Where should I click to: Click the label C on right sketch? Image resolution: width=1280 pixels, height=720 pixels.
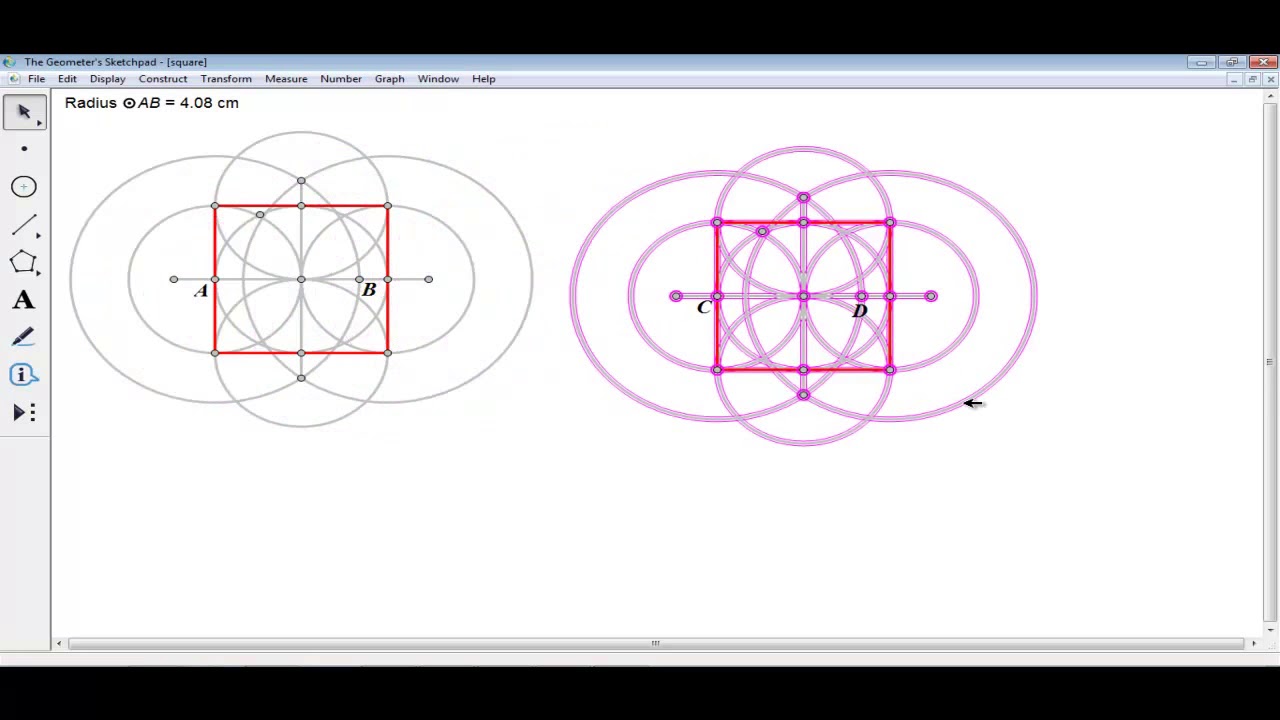[703, 307]
